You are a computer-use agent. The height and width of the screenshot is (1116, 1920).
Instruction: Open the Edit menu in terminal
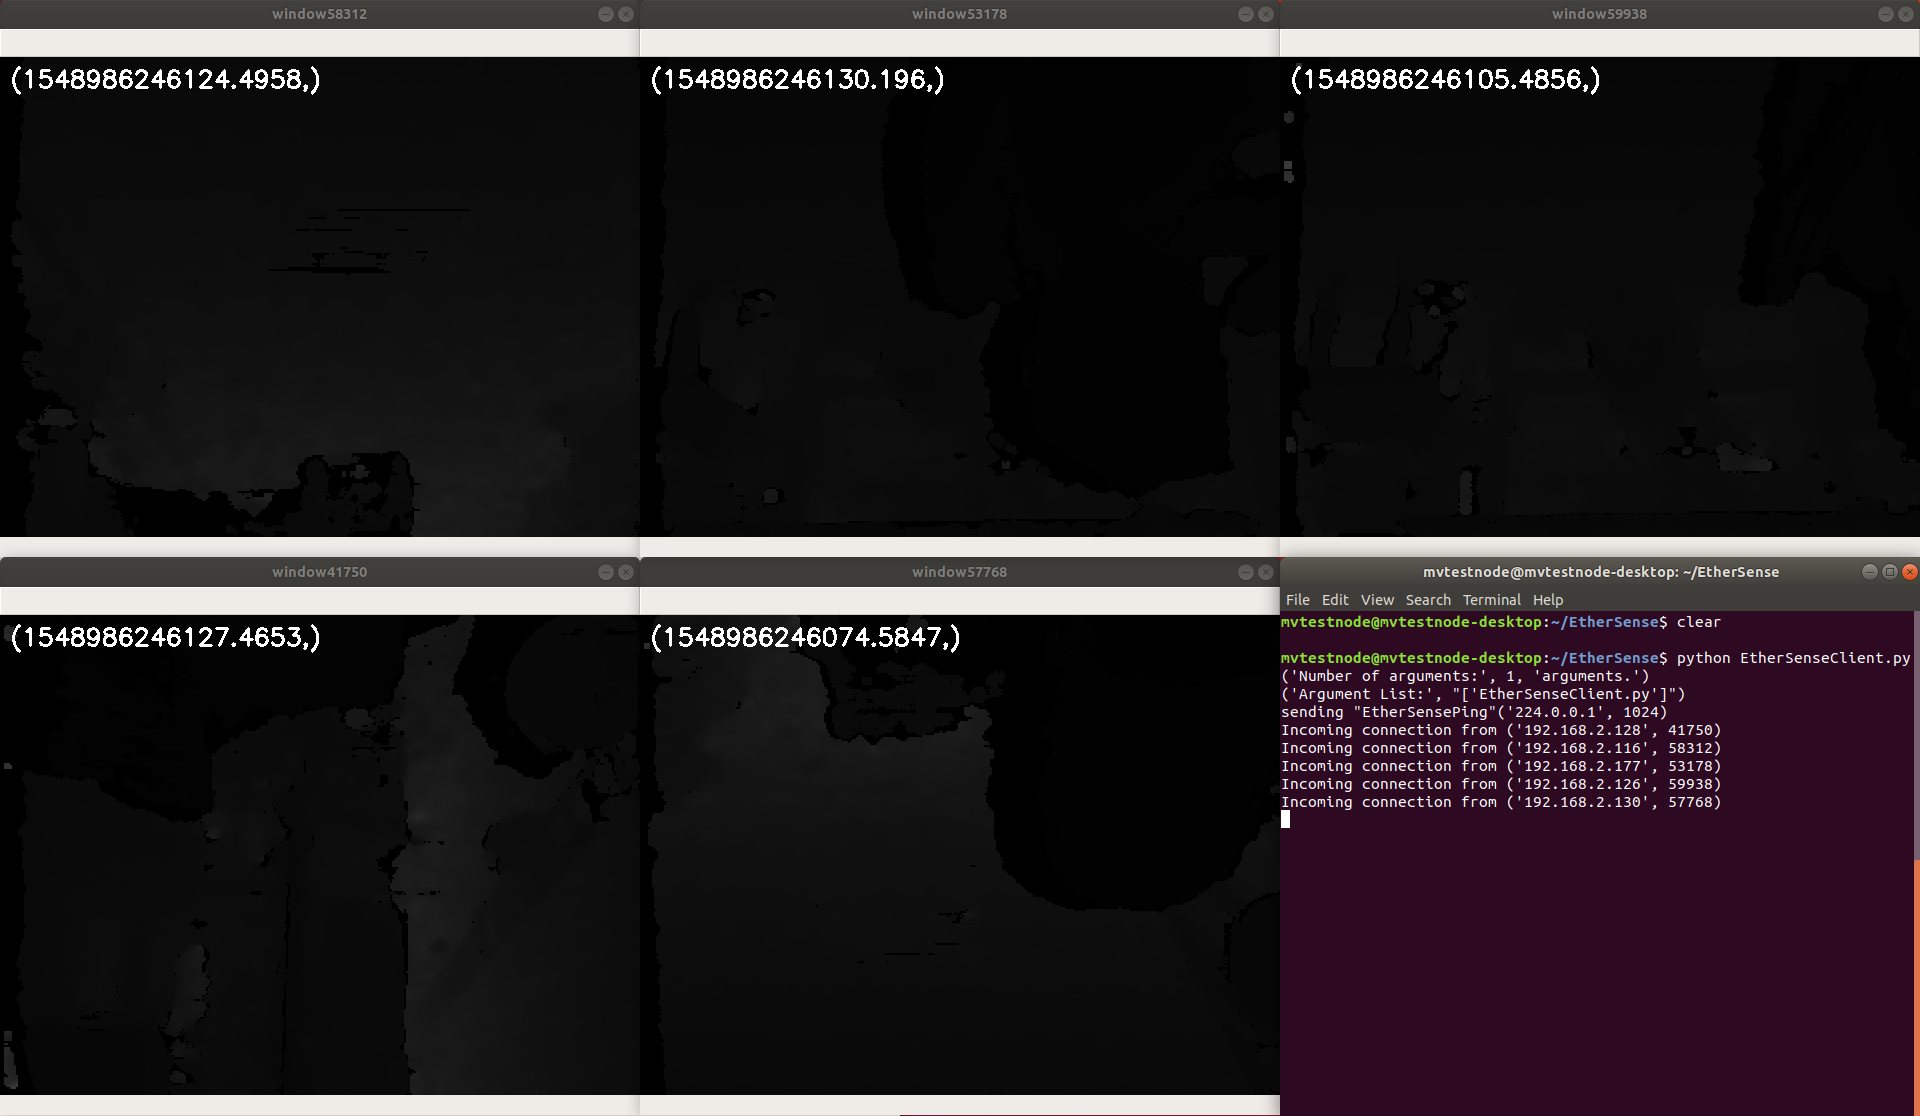[x=1334, y=600]
